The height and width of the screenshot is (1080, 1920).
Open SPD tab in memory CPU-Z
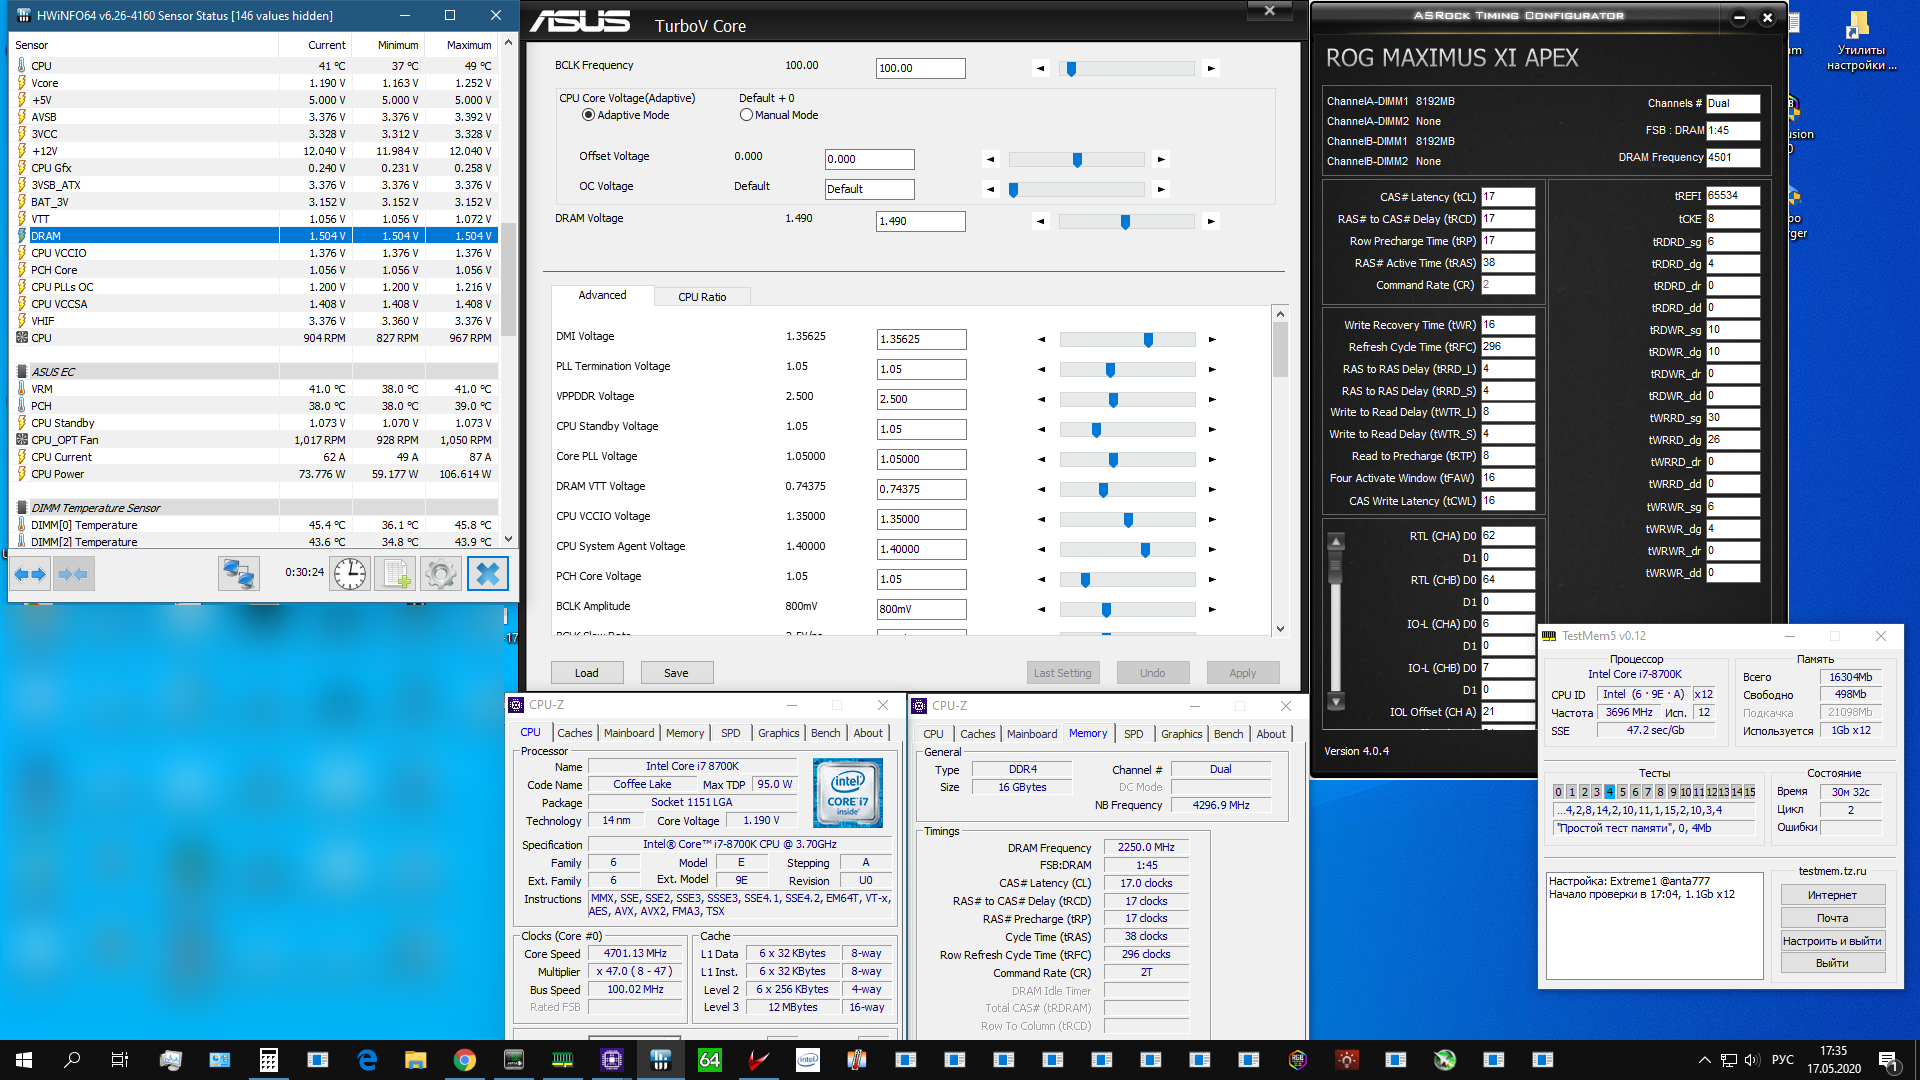click(x=1133, y=734)
